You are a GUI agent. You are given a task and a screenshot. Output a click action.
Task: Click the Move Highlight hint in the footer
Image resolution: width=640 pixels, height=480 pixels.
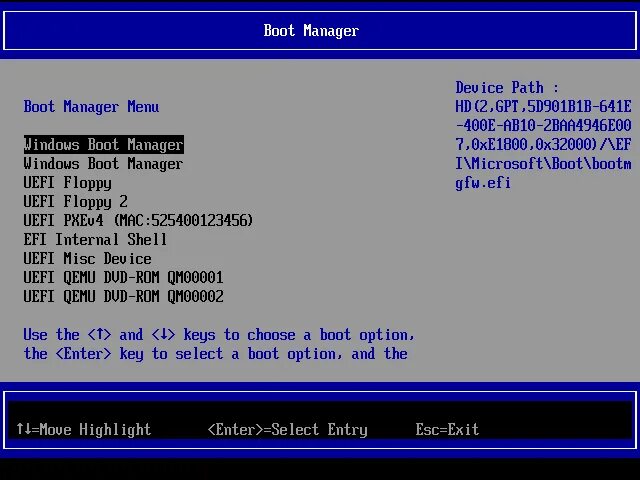tap(84, 429)
